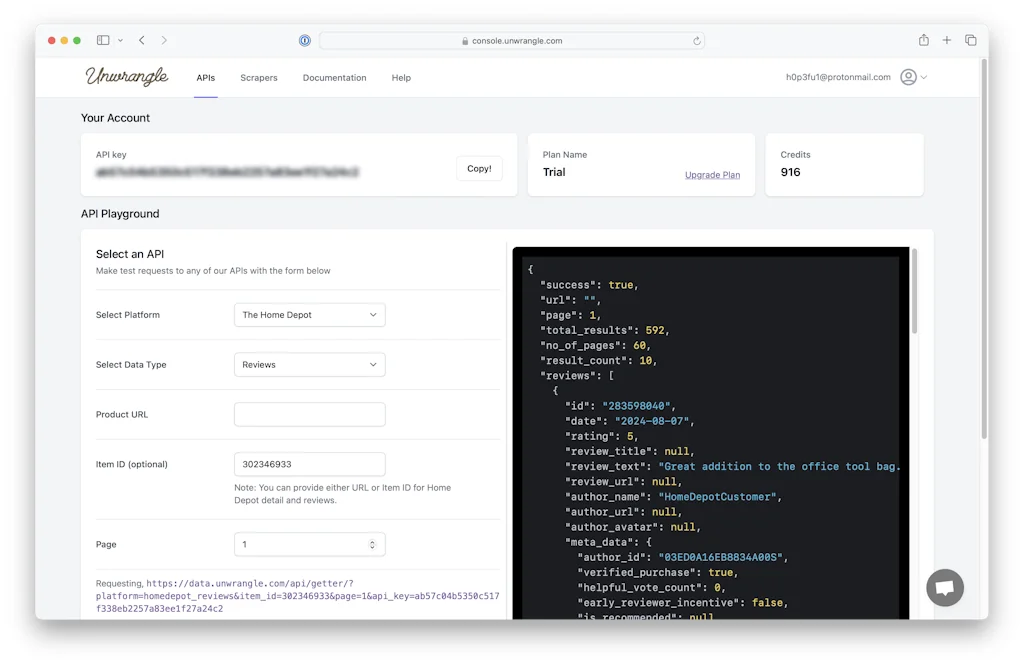Click the date "2024-08-07" value

click(x=652, y=421)
